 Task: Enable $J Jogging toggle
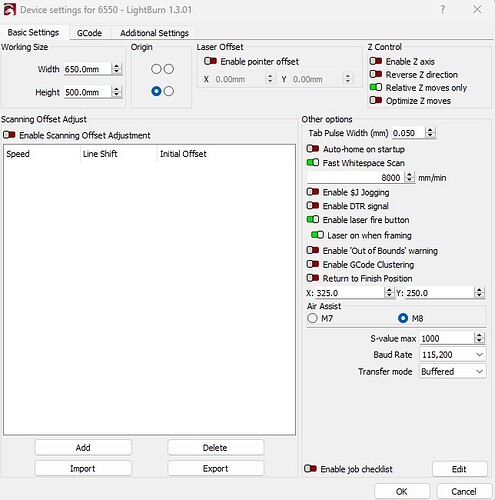click(313, 192)
